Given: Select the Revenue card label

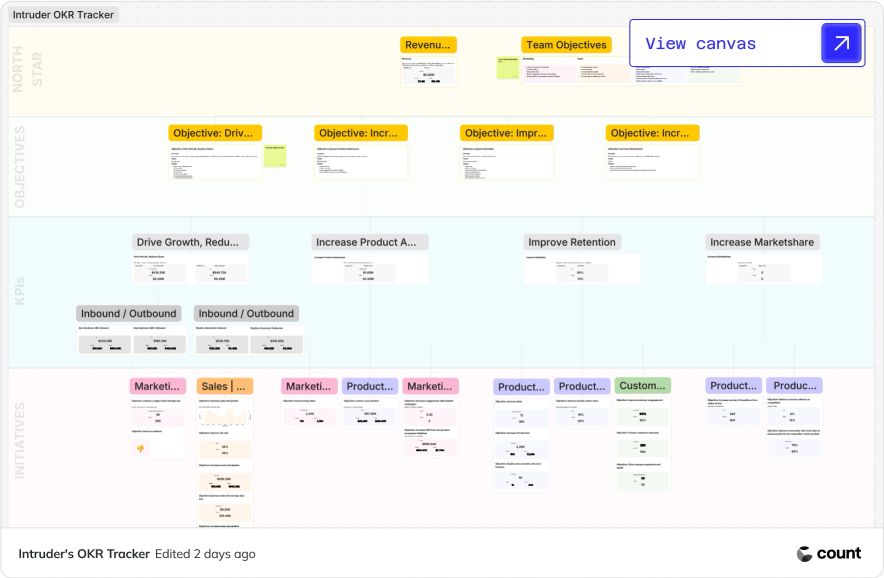Looking at the screenshot, I should click(428, 45).
